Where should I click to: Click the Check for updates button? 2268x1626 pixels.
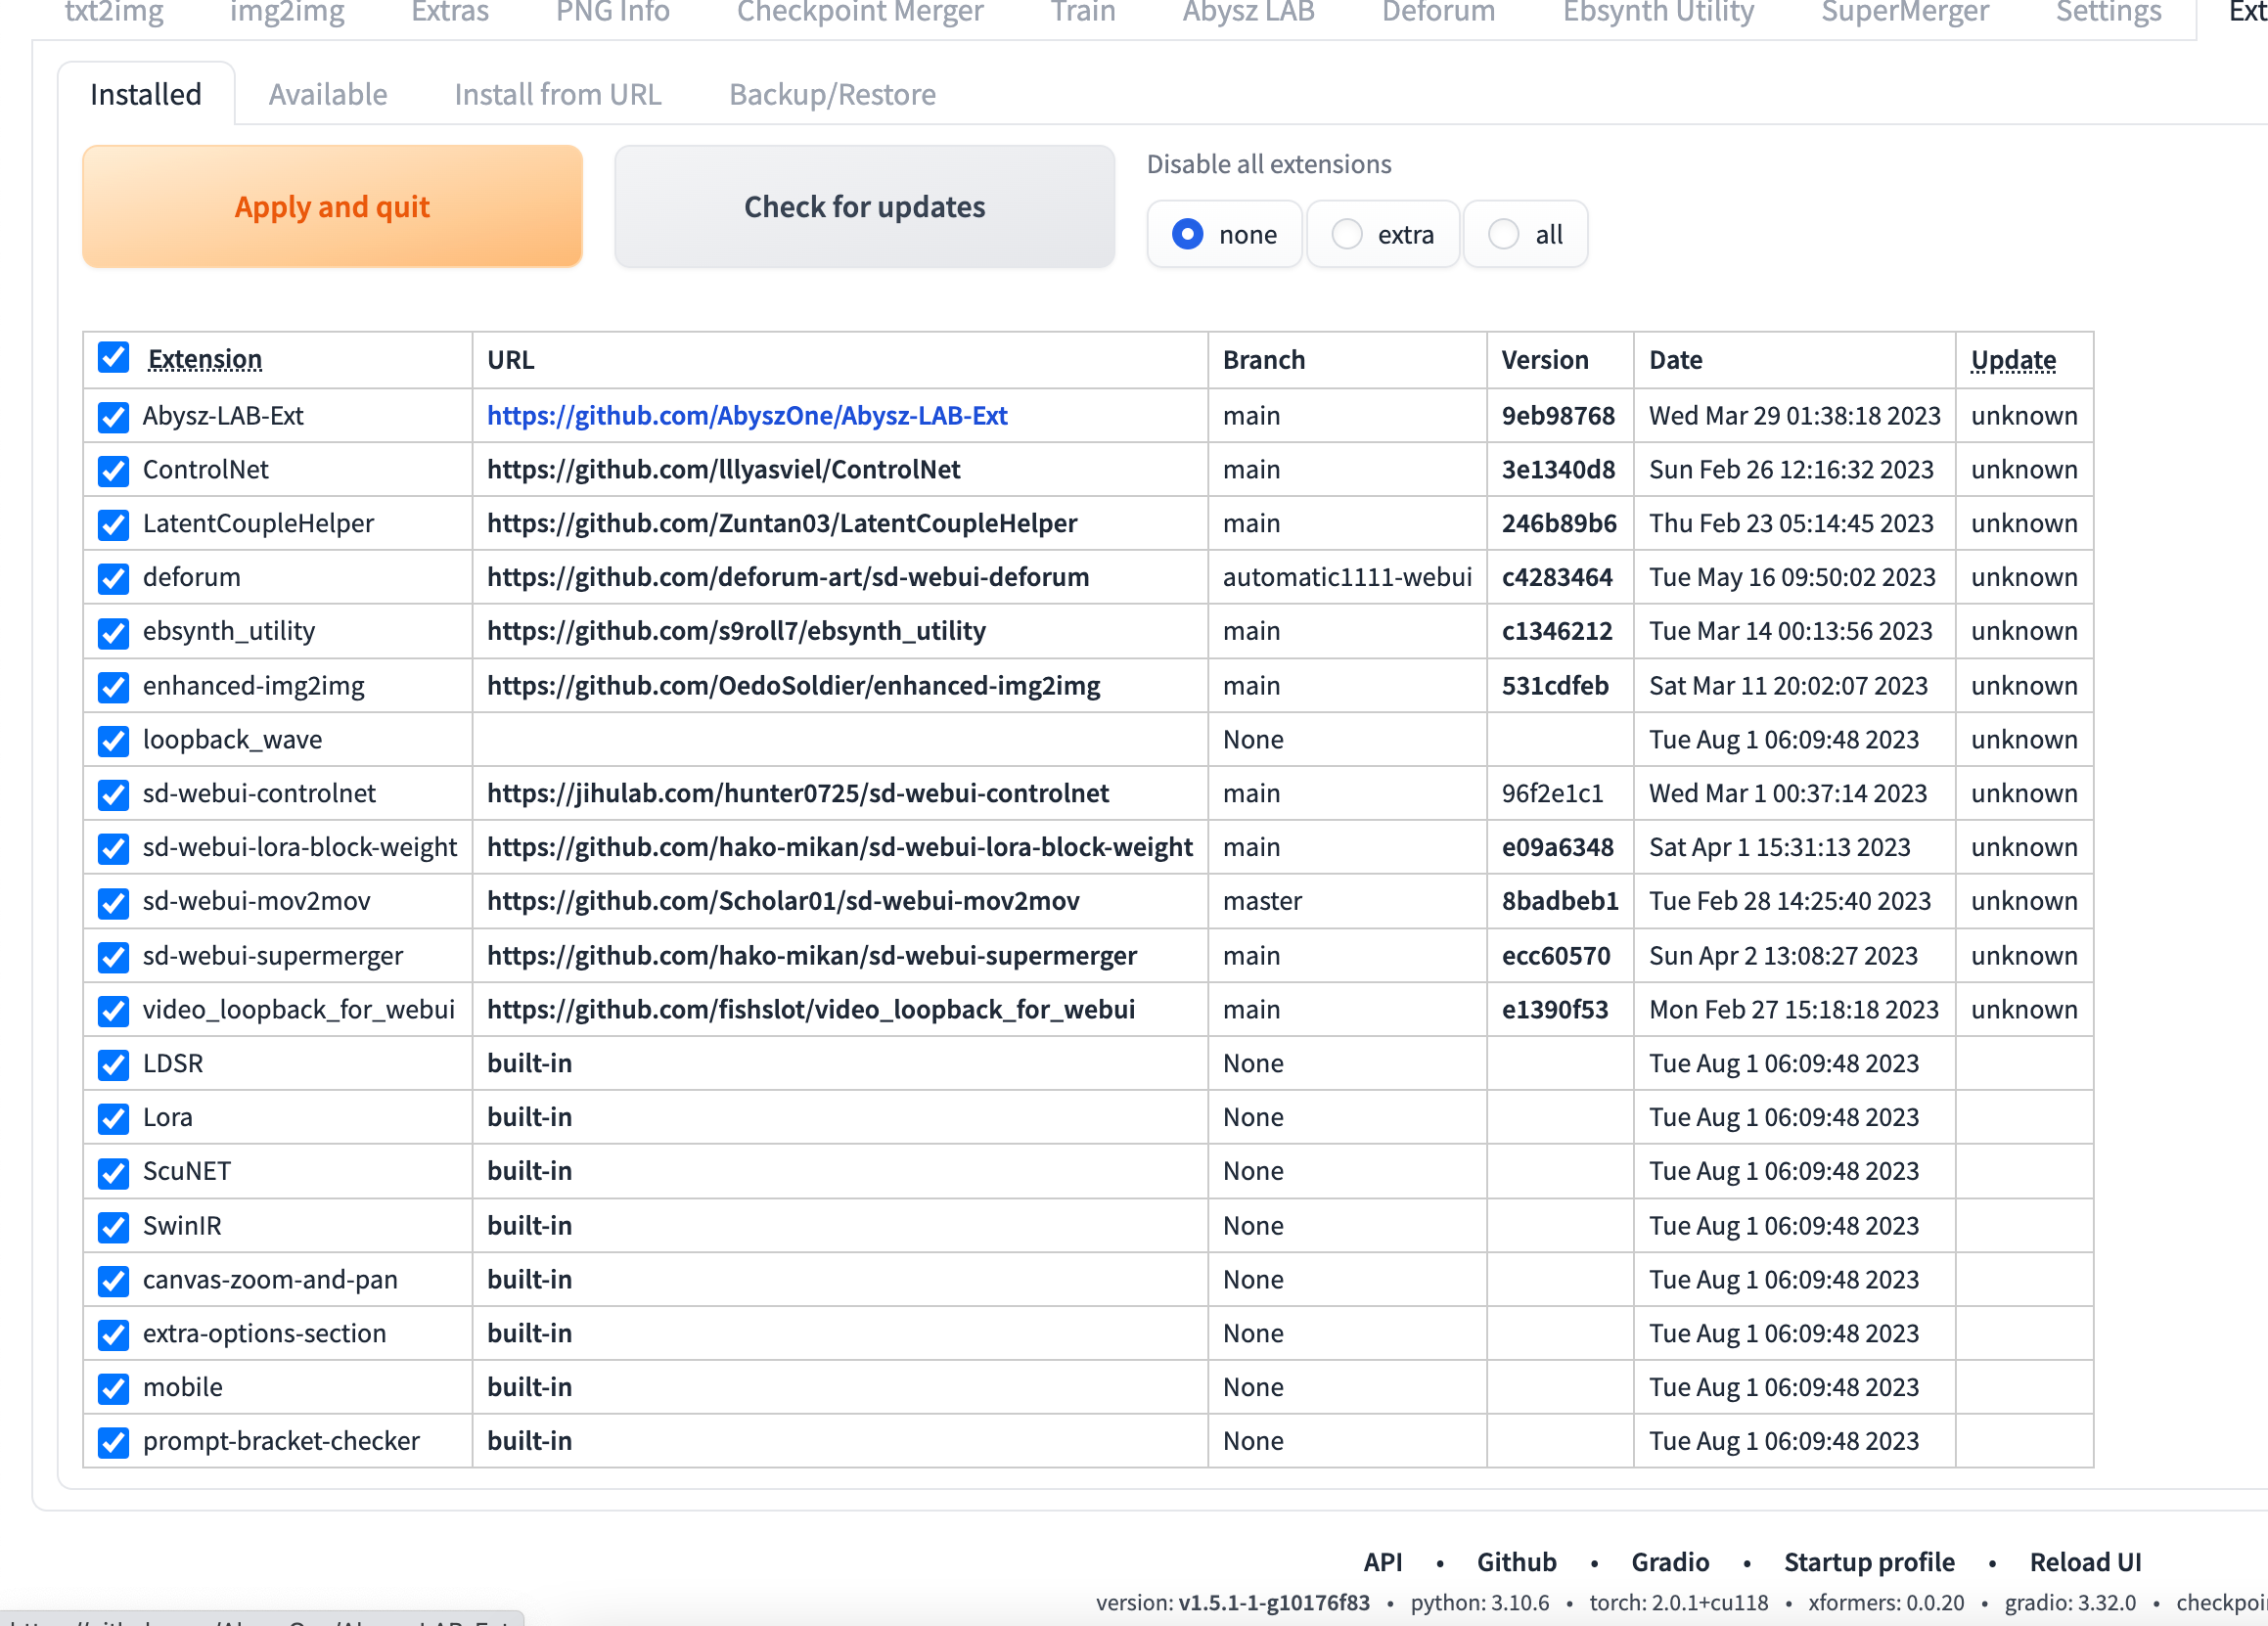pyautogui.click(x=864, y=206)
